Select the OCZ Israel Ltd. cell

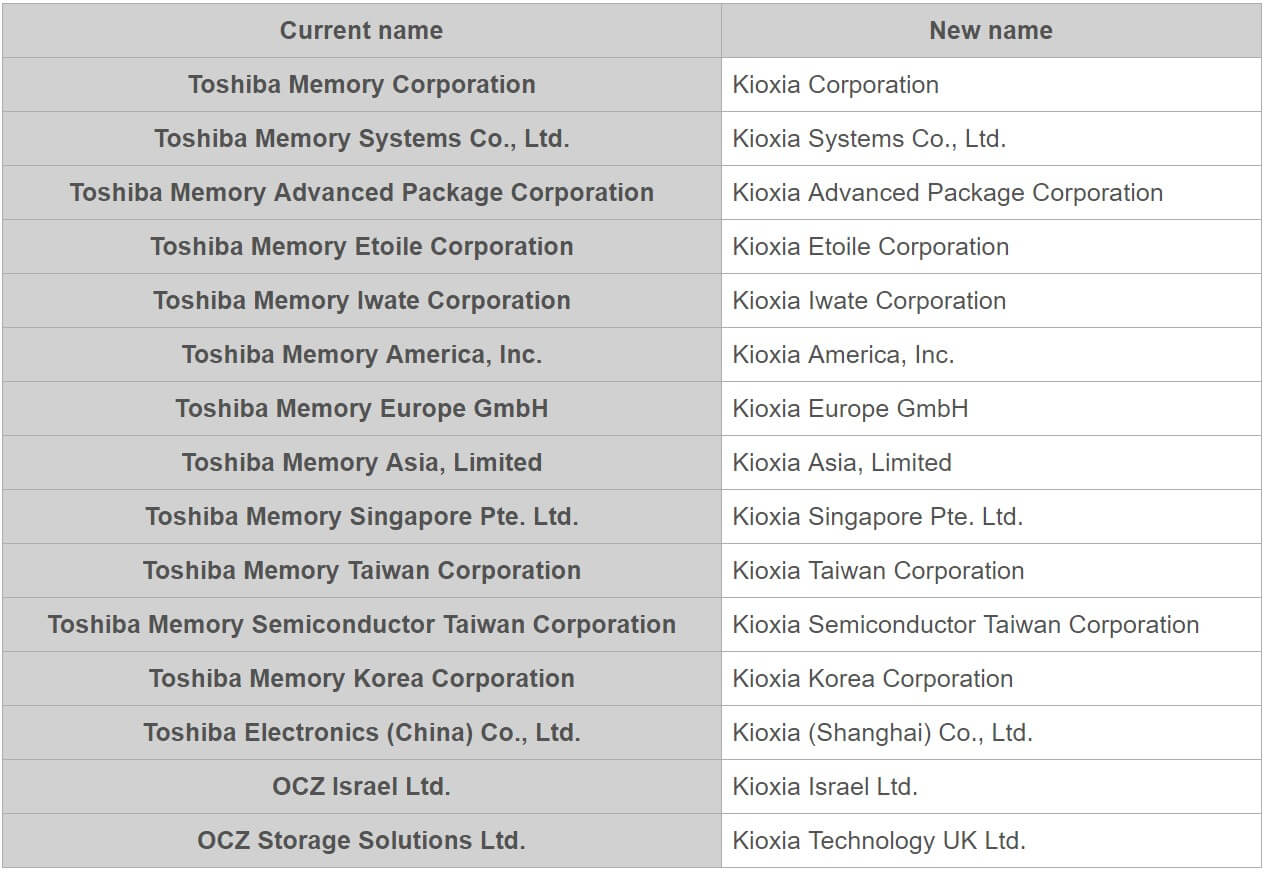coord(361,787)
